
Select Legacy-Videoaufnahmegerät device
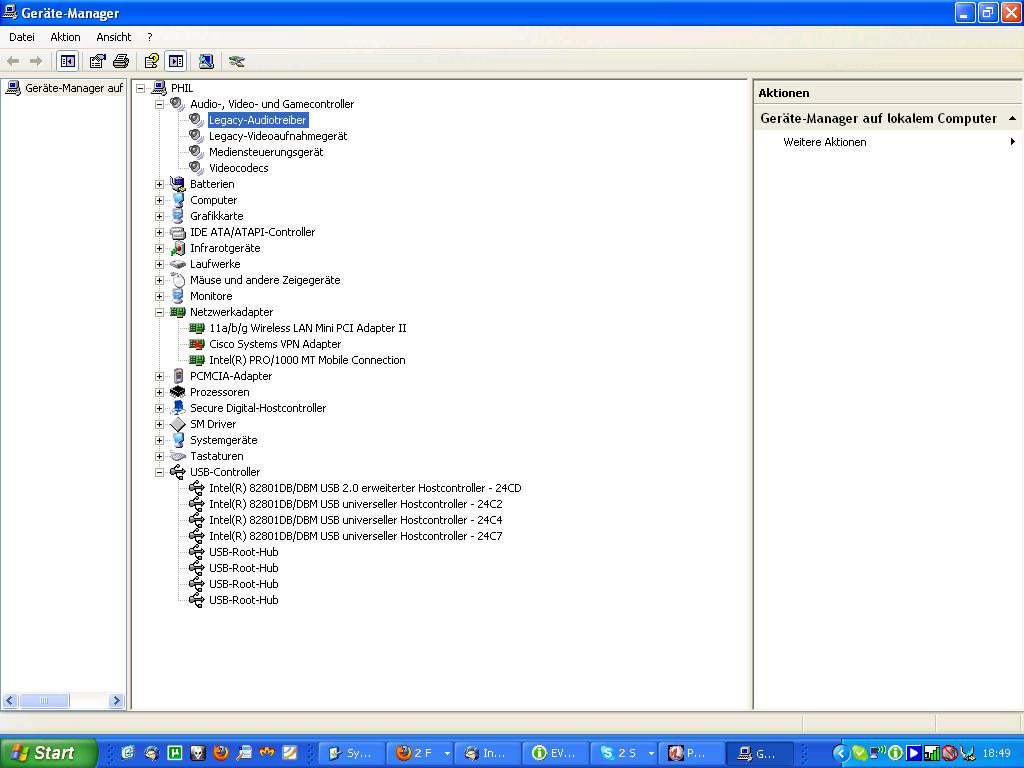pos(278,136)
